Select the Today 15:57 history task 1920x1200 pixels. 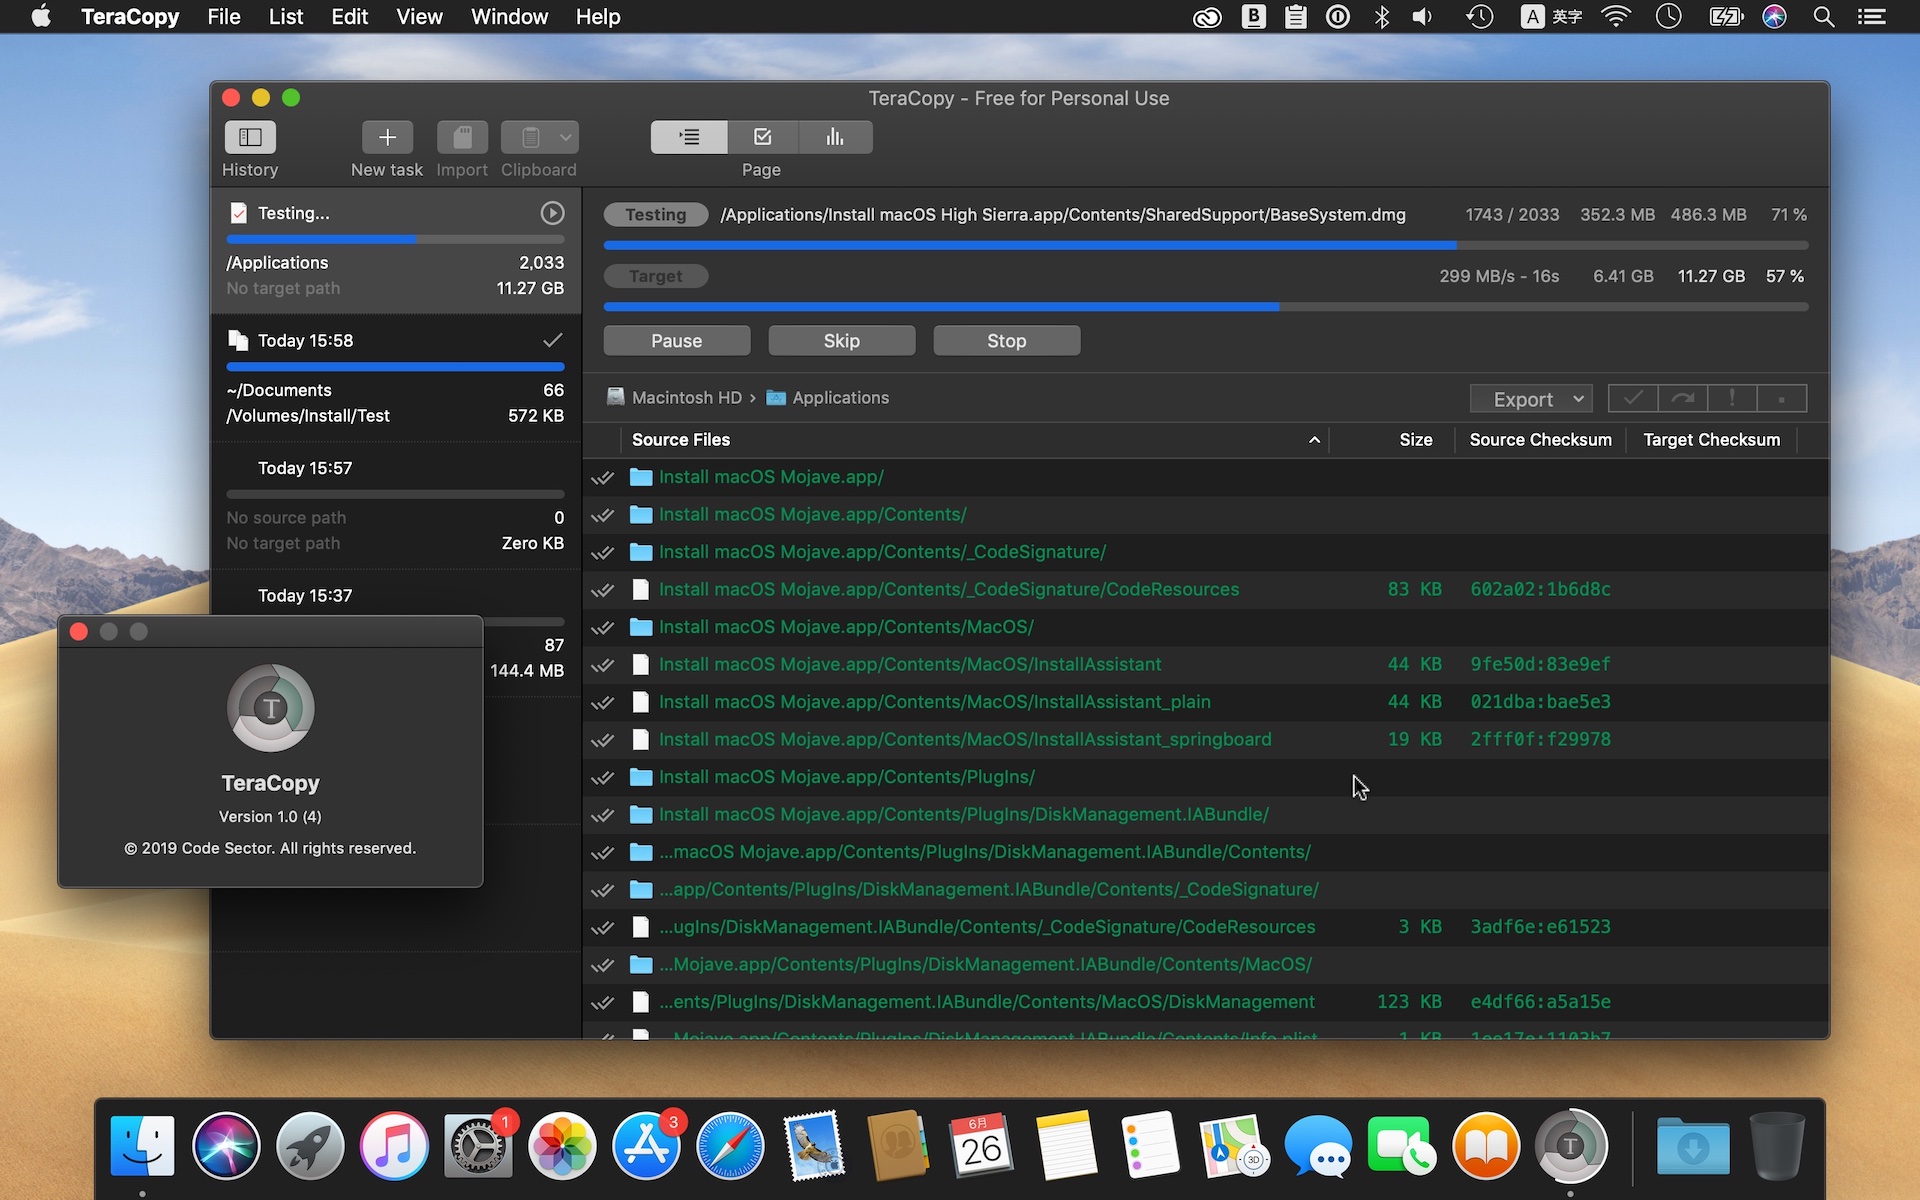point(396,505)
